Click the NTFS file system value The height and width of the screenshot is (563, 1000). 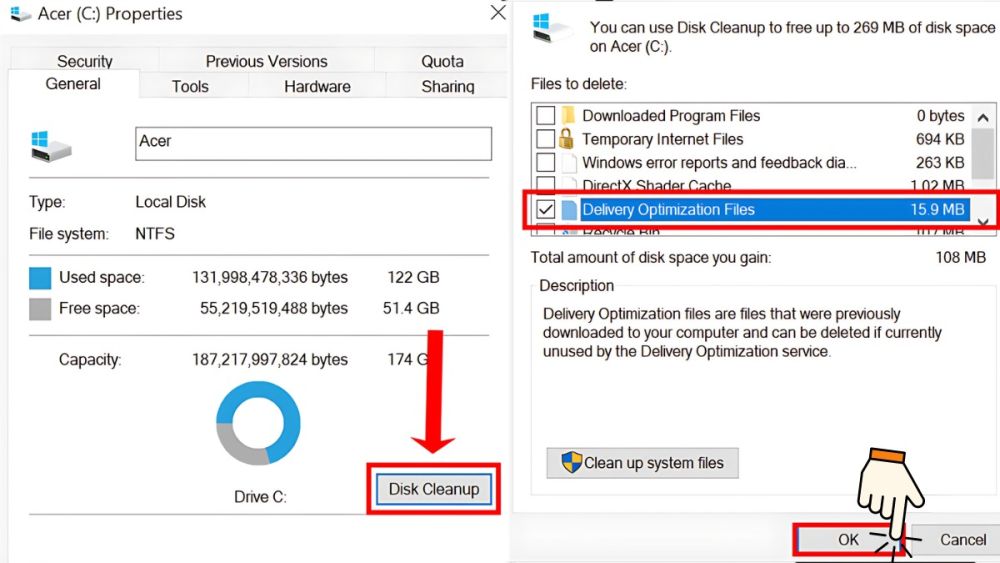[155, 233]
